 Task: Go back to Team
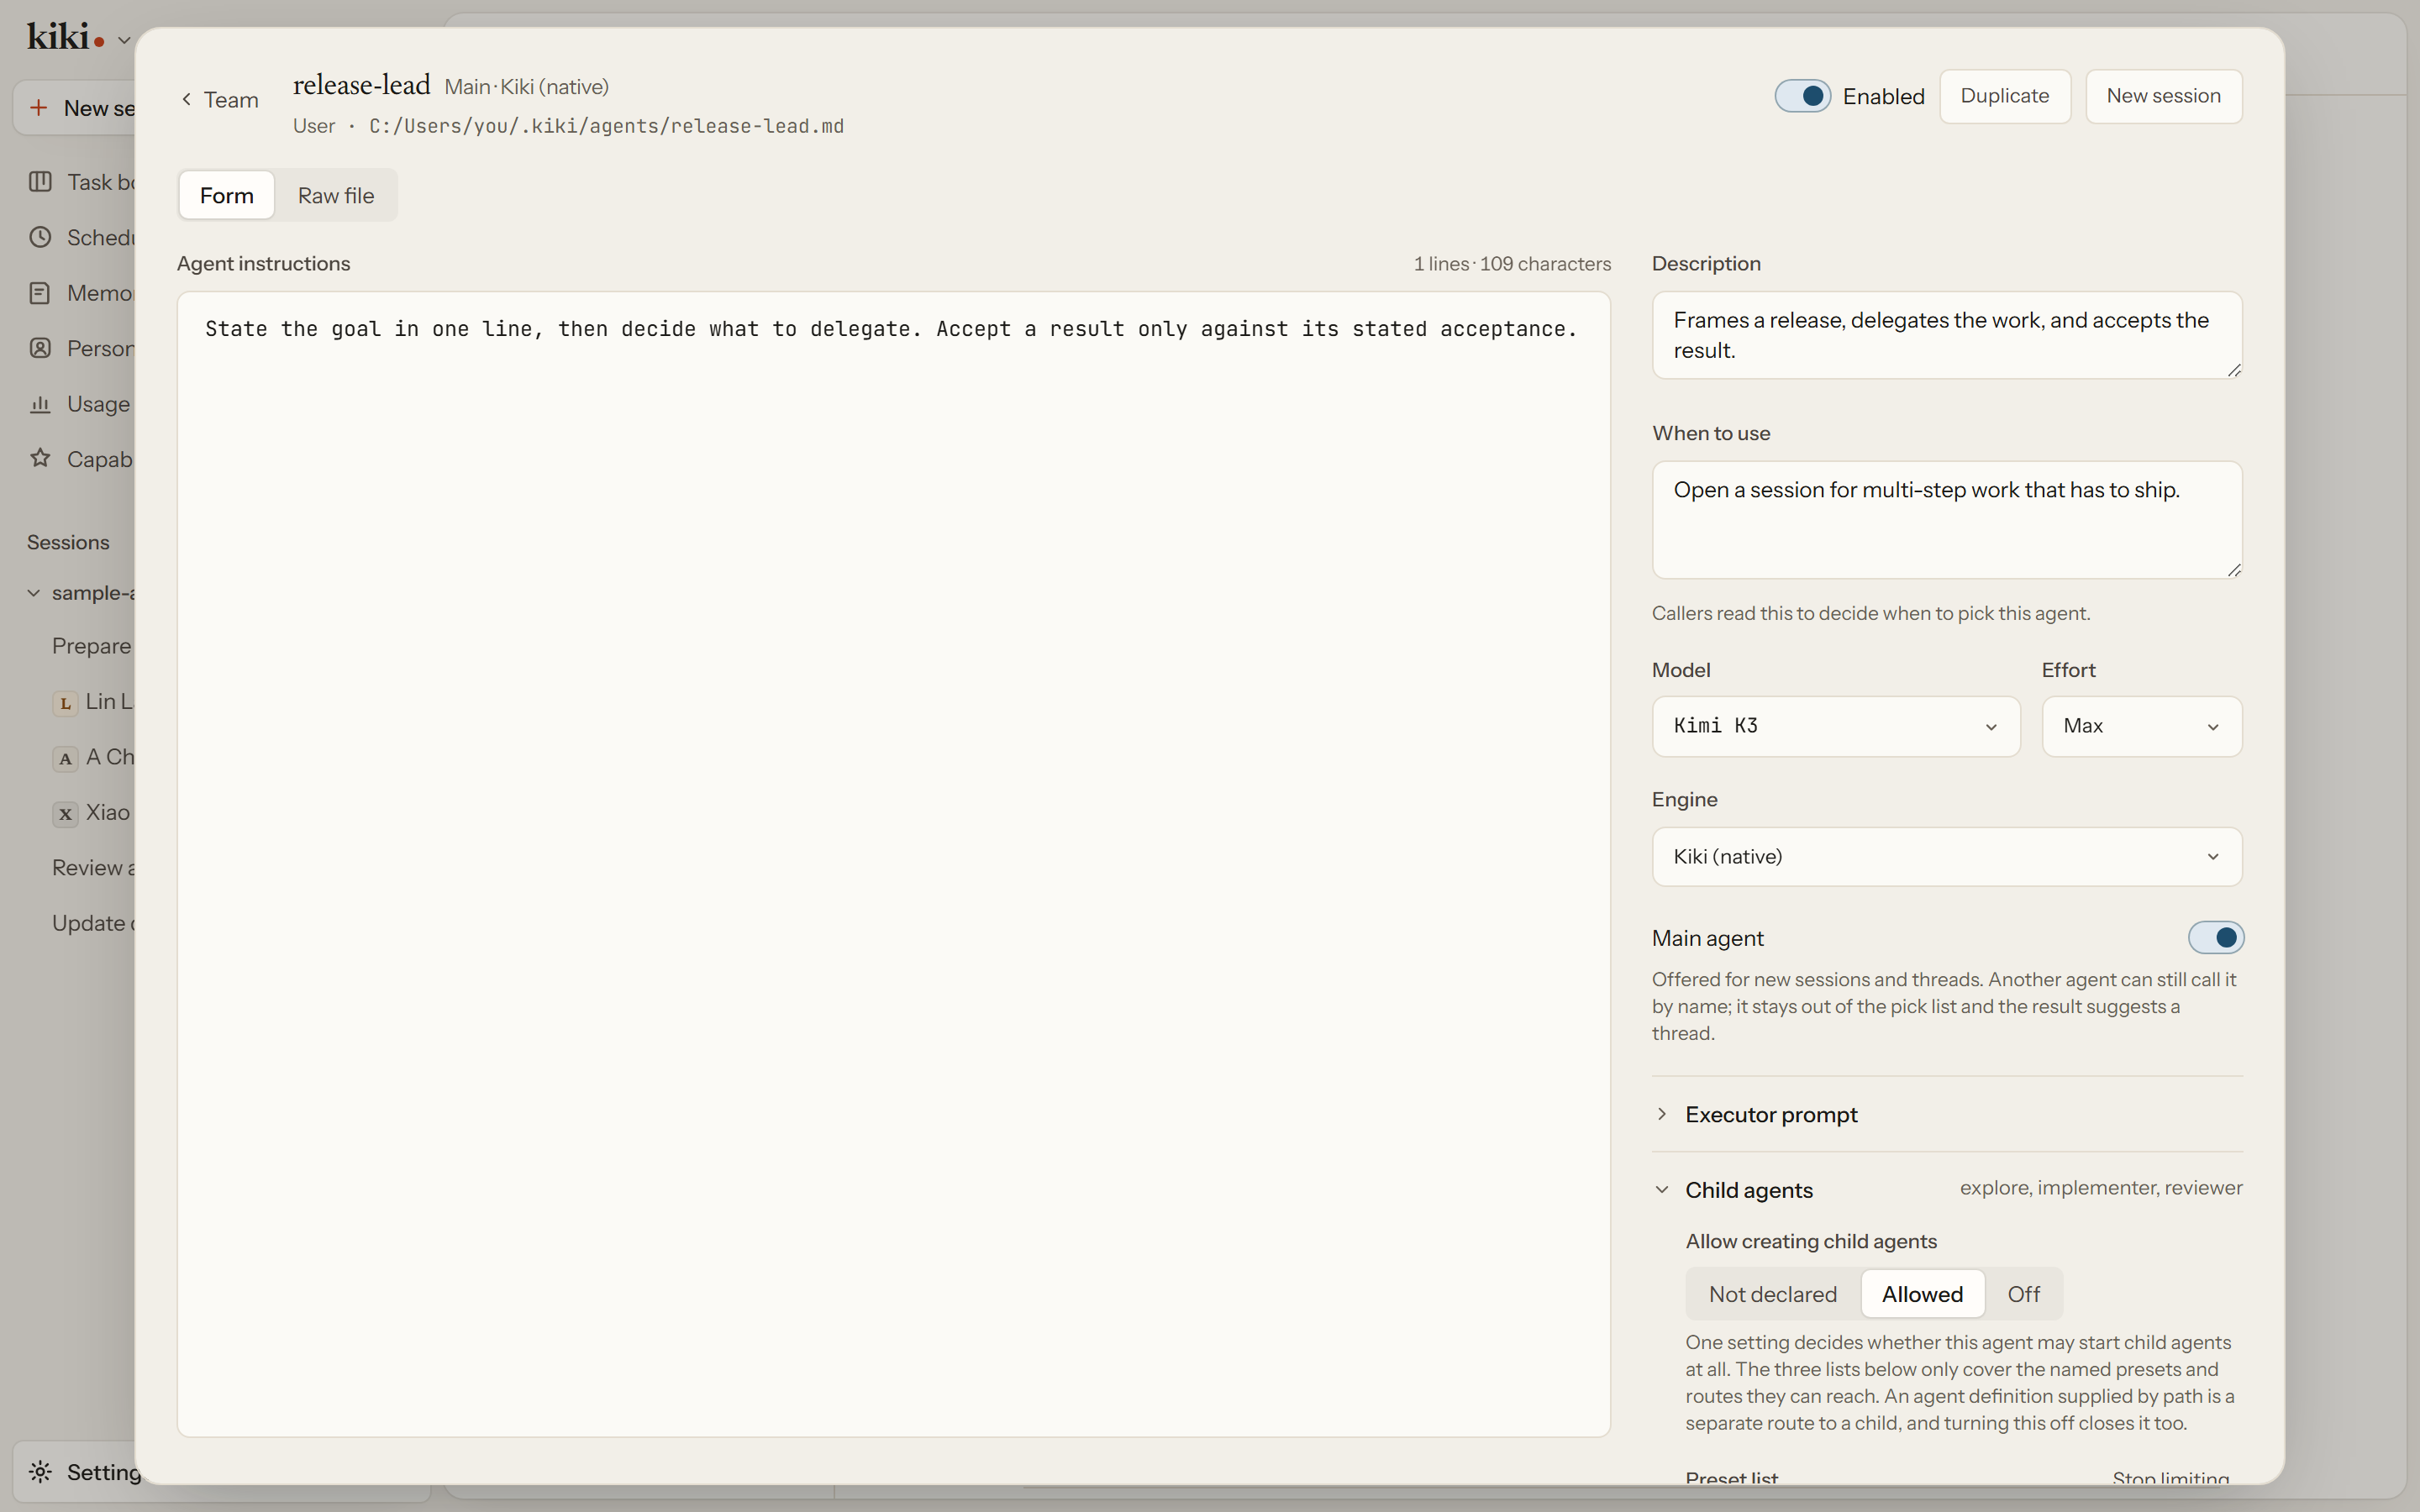(x=220, y=100)
